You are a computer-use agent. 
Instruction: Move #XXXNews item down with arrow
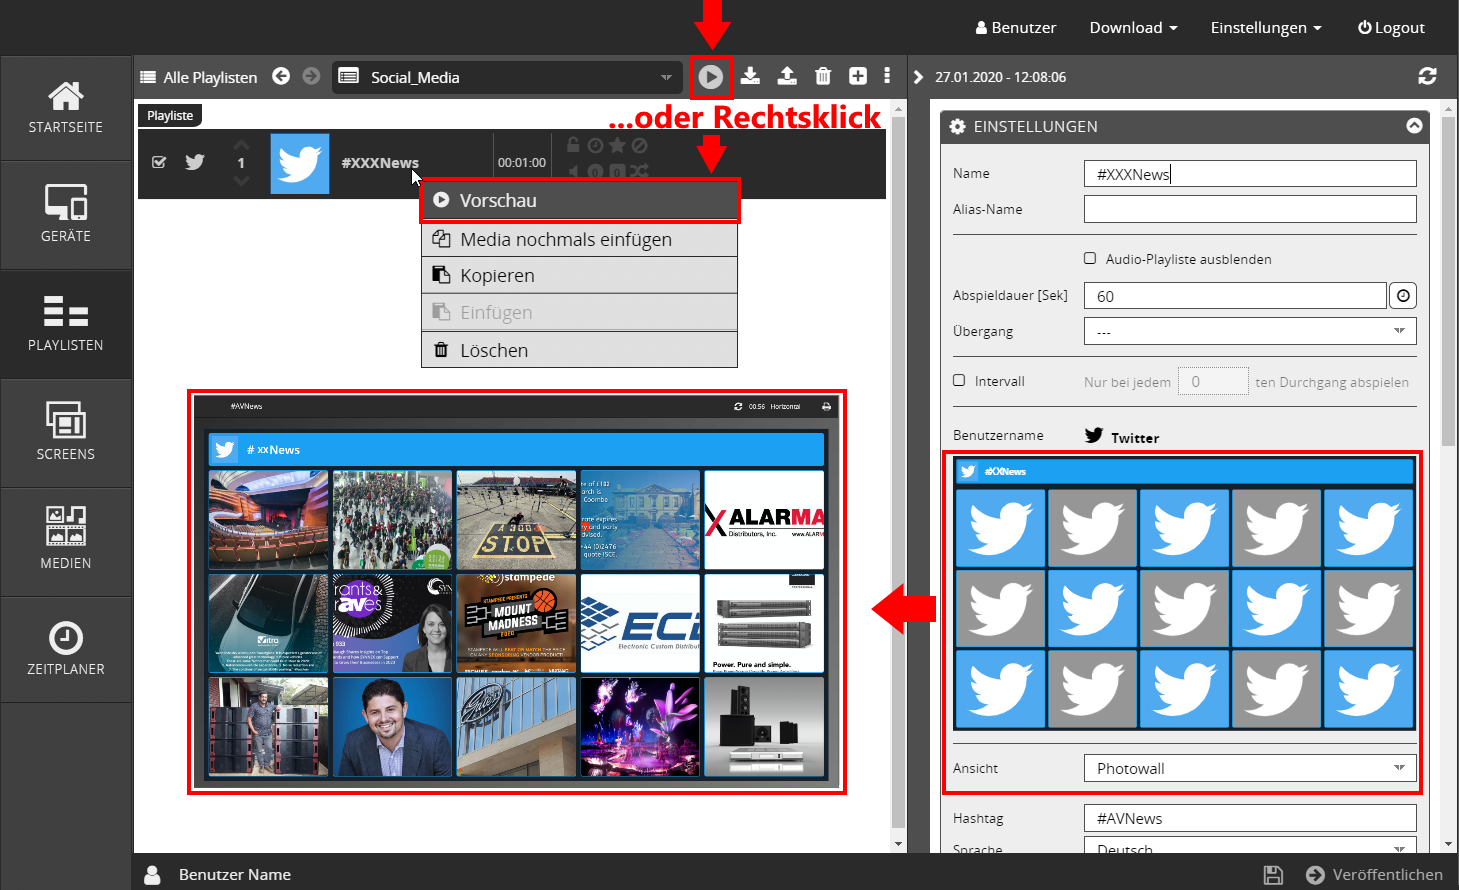(x=241, y=180)
